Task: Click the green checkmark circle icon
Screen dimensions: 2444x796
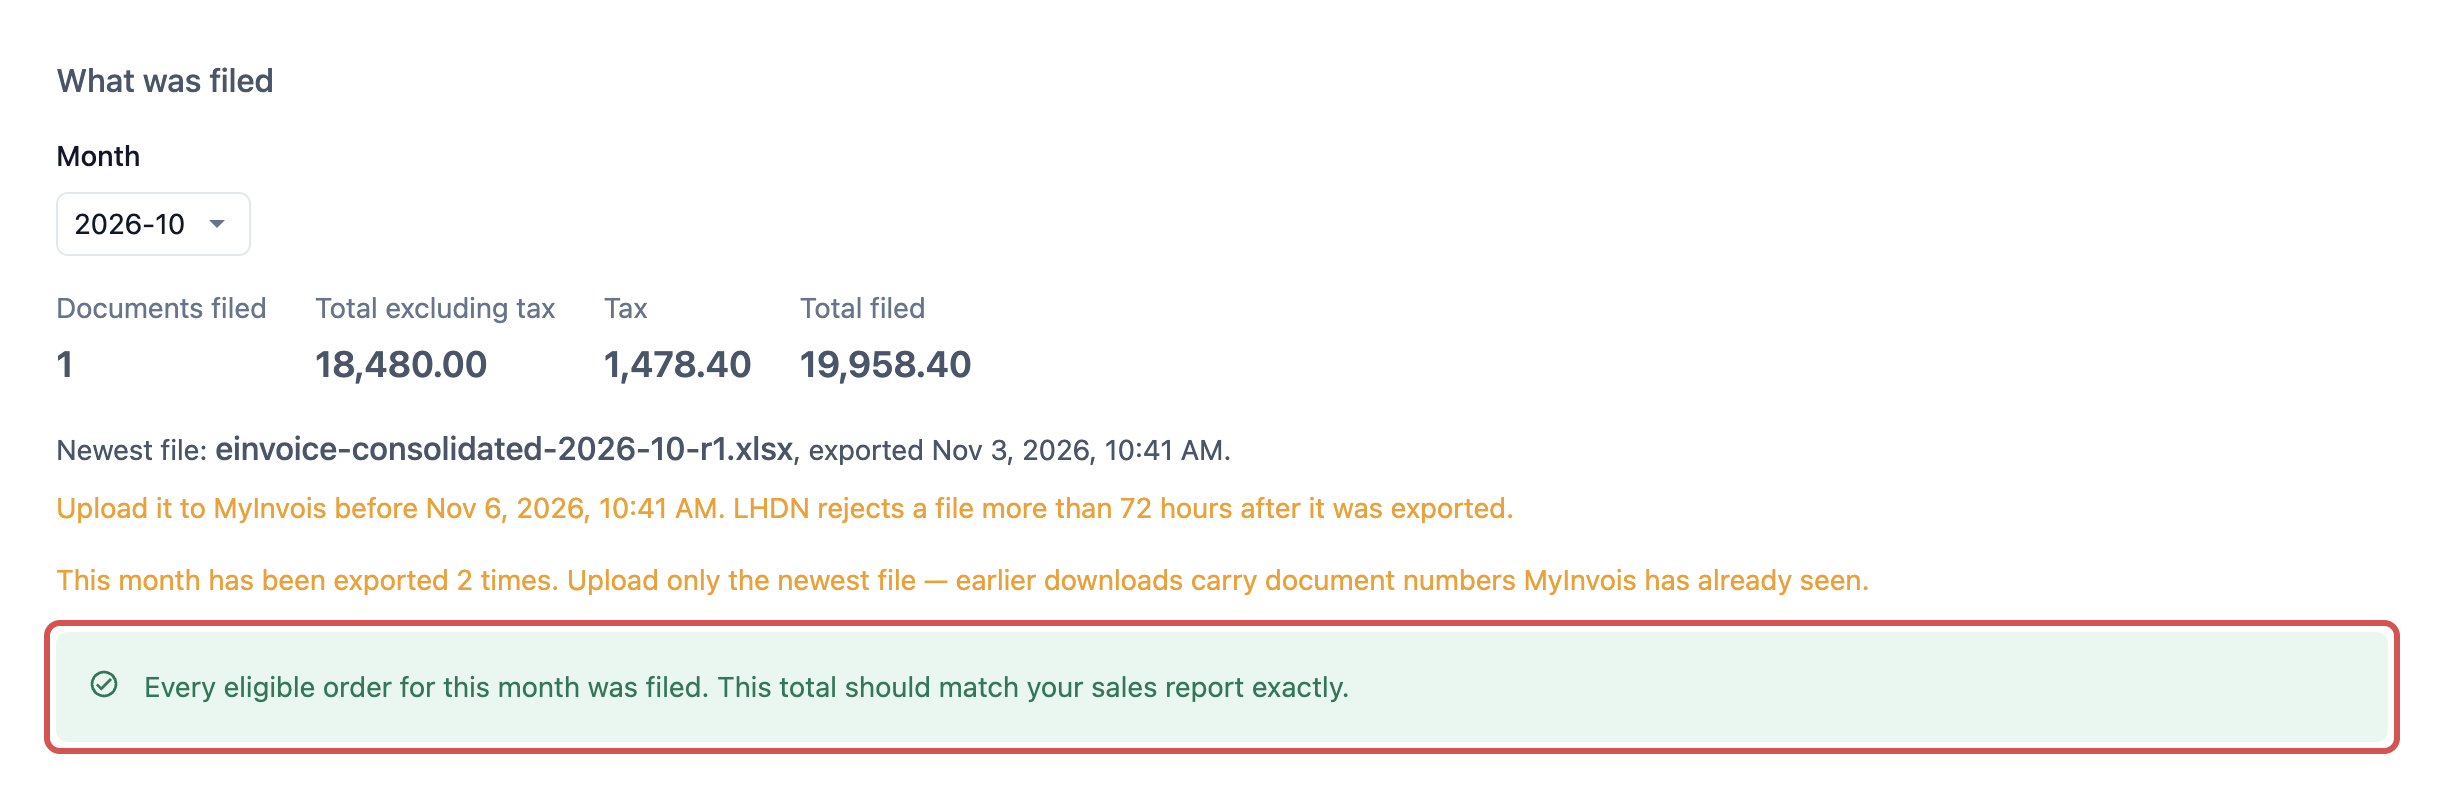Action: coord(104,685)
